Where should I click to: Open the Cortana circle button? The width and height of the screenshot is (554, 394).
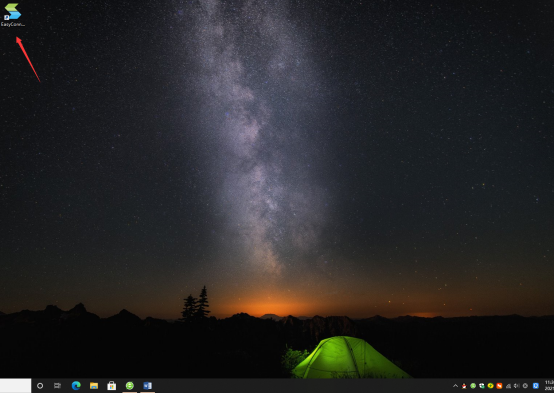click(40, 386)
